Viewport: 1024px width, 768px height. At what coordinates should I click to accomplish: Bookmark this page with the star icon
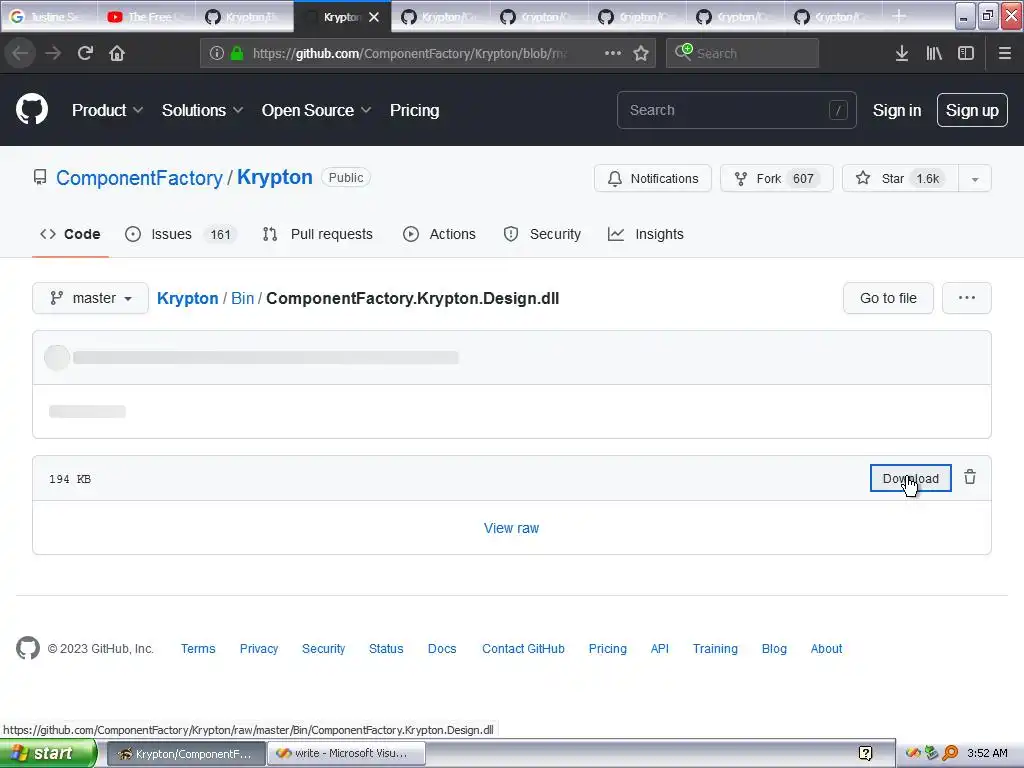[641, 53]
